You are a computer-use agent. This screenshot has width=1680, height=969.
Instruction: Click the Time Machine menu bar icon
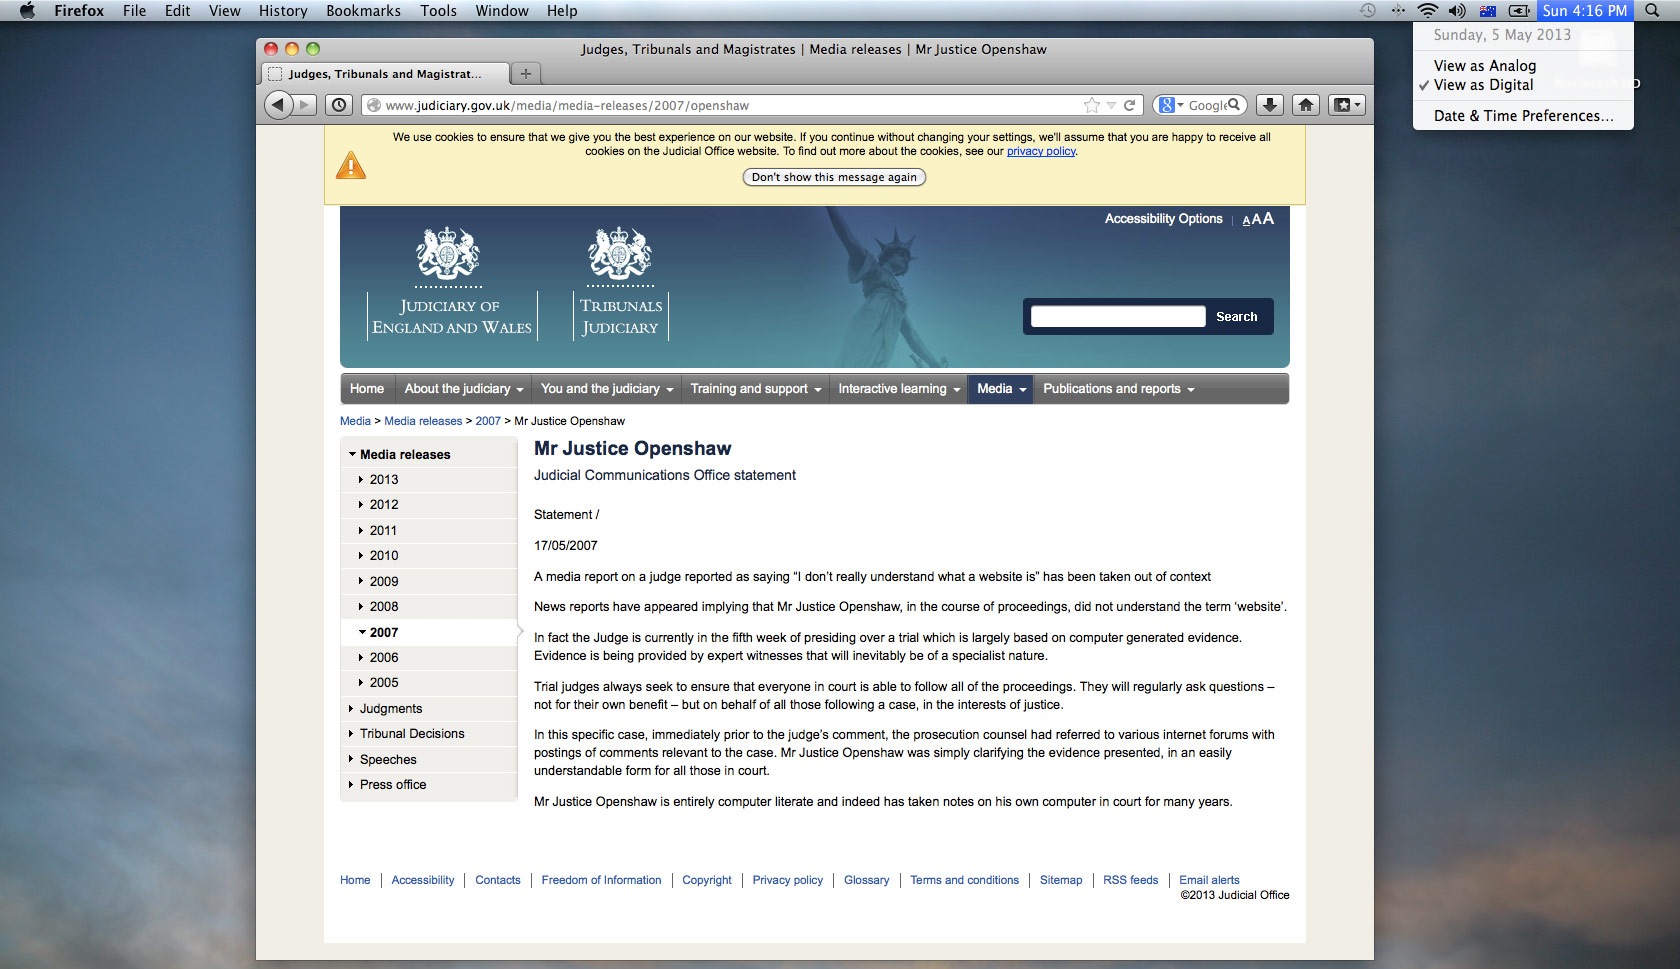[x=1368, y=11]
